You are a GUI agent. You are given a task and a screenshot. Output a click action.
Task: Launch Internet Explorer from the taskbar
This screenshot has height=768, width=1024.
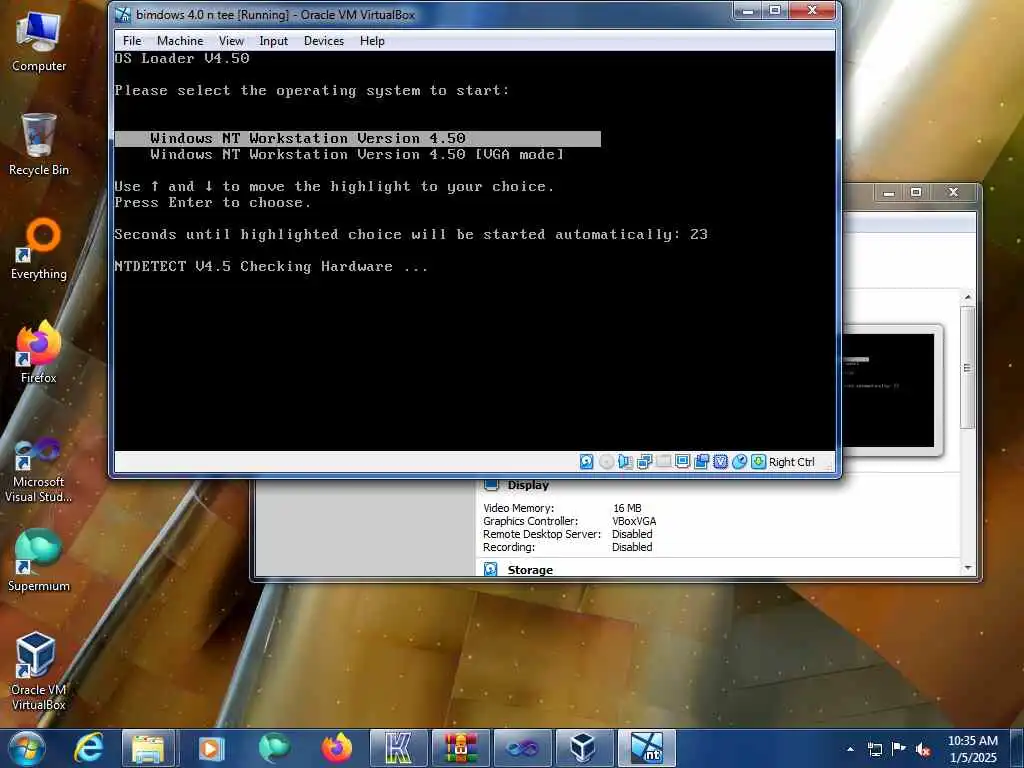[x=89, y=748]
